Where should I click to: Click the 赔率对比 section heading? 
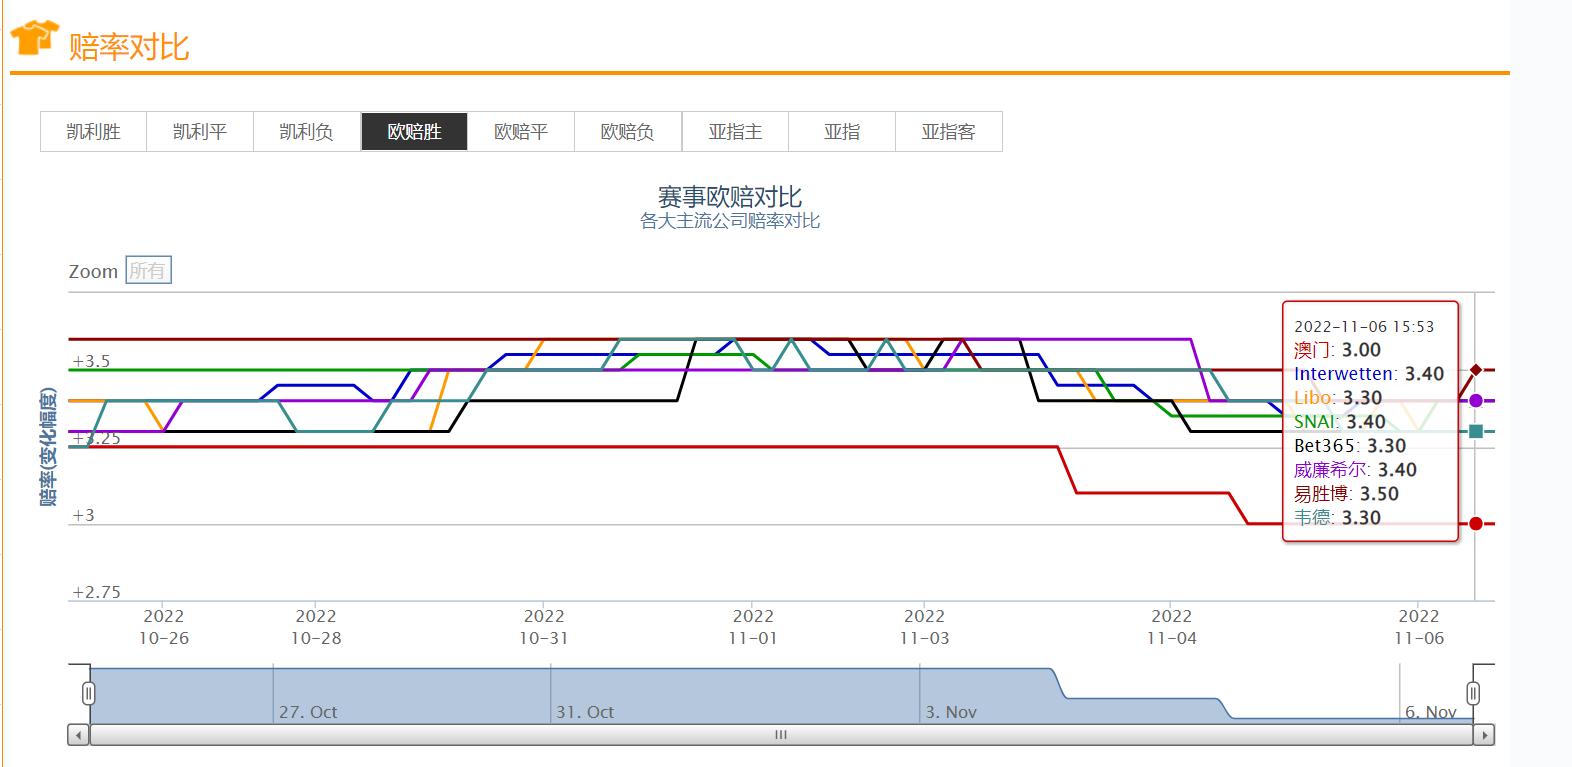(129, 47)
